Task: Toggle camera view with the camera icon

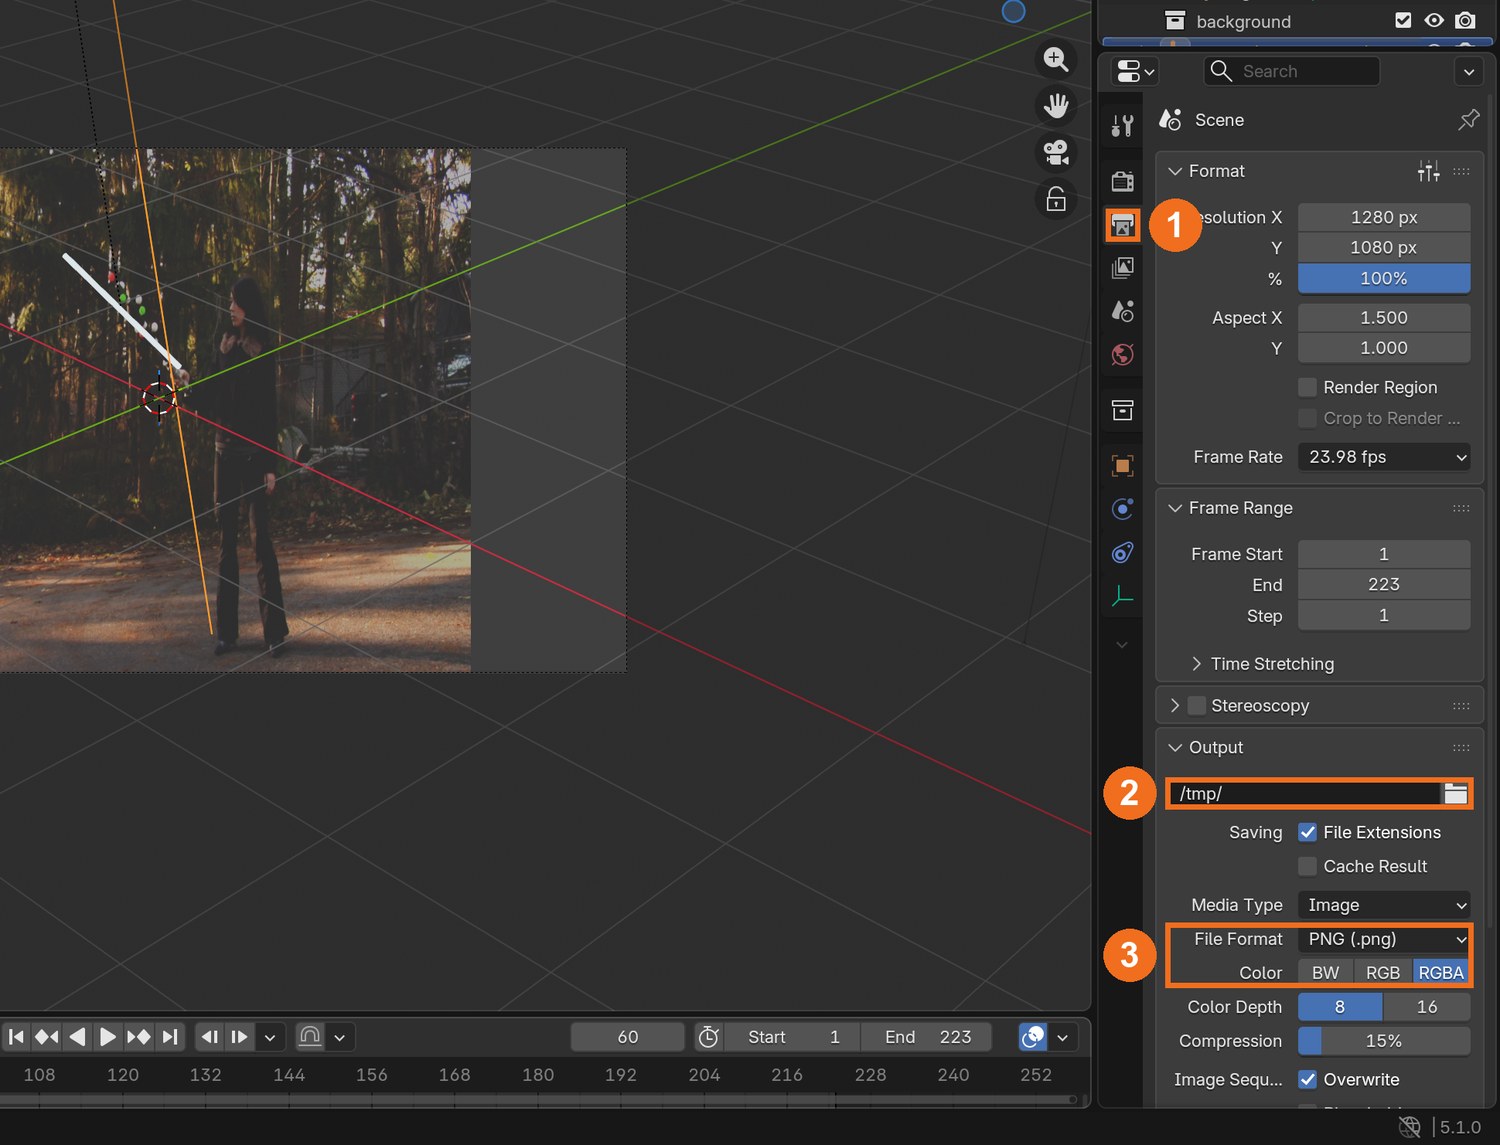Action: (1056, 152)
